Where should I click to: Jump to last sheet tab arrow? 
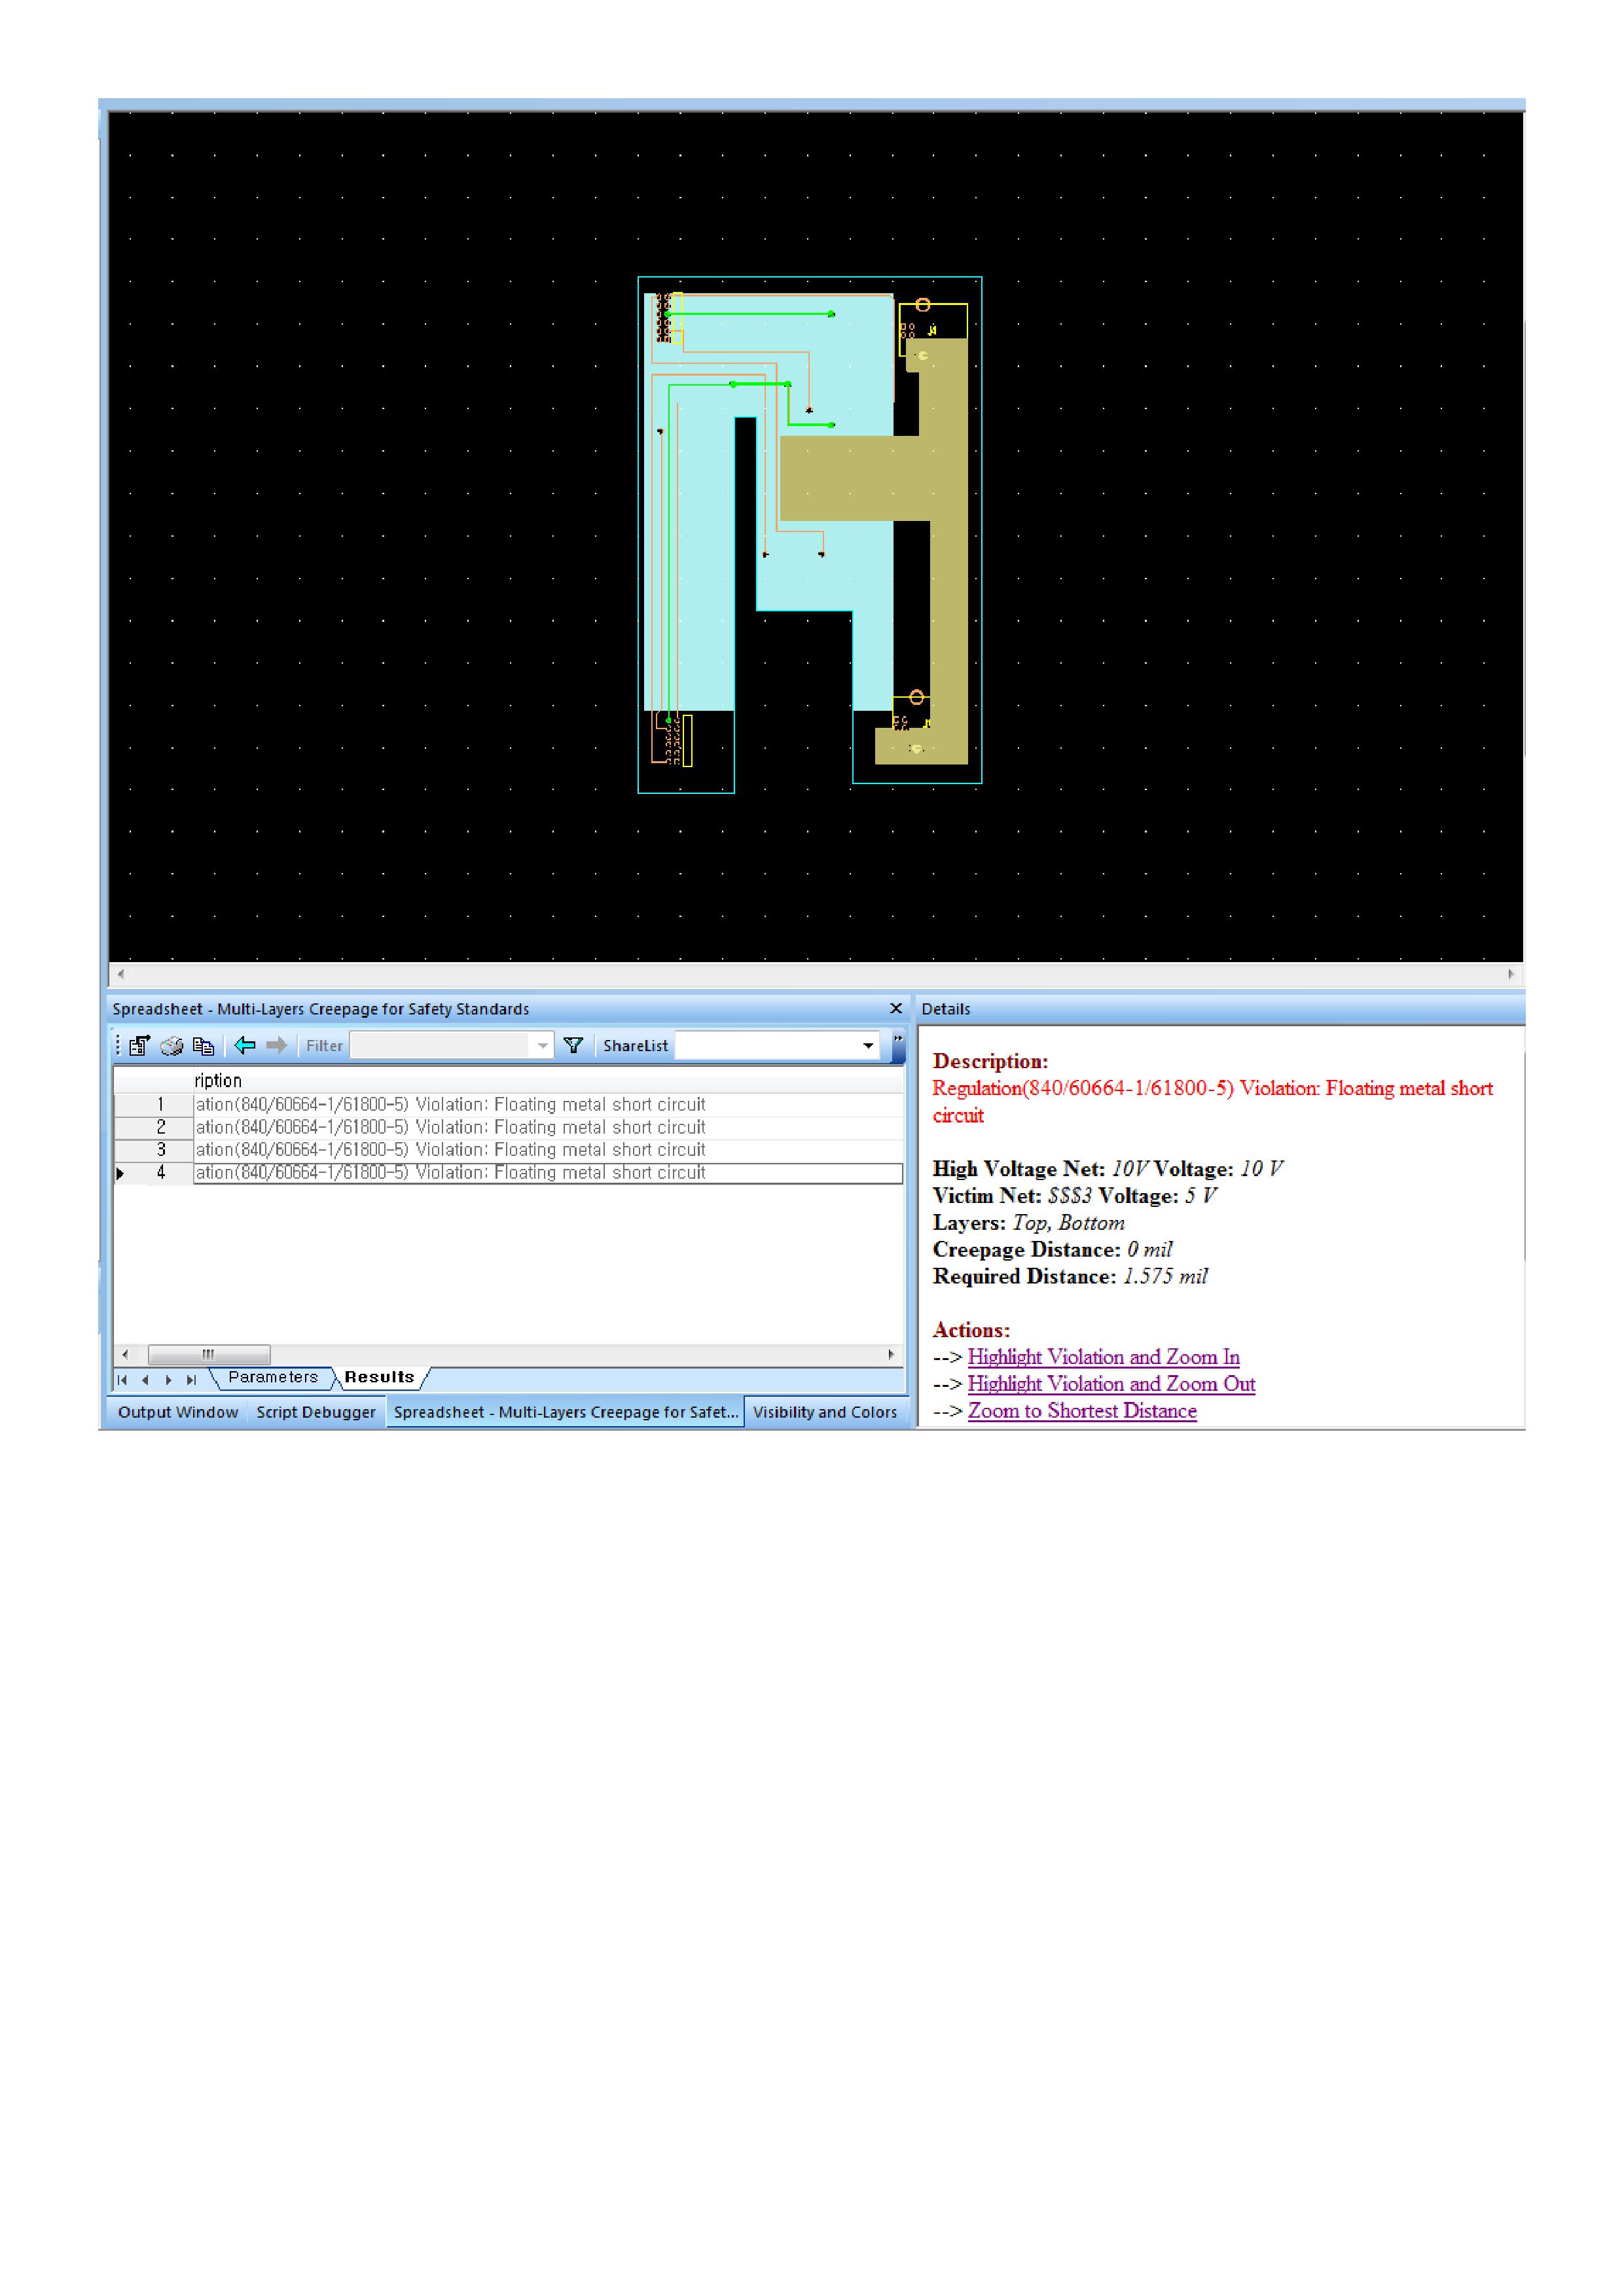click(x=191, y=1379)
